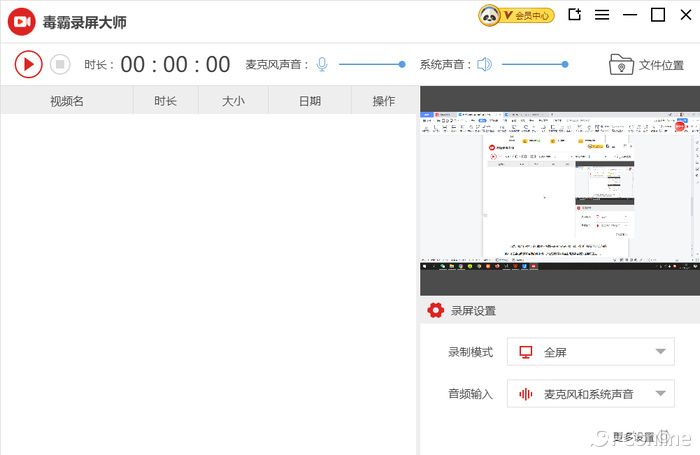Expand 录制模式 with its arrow
This screenshot has width=700, height=455.
click(661, 351)
